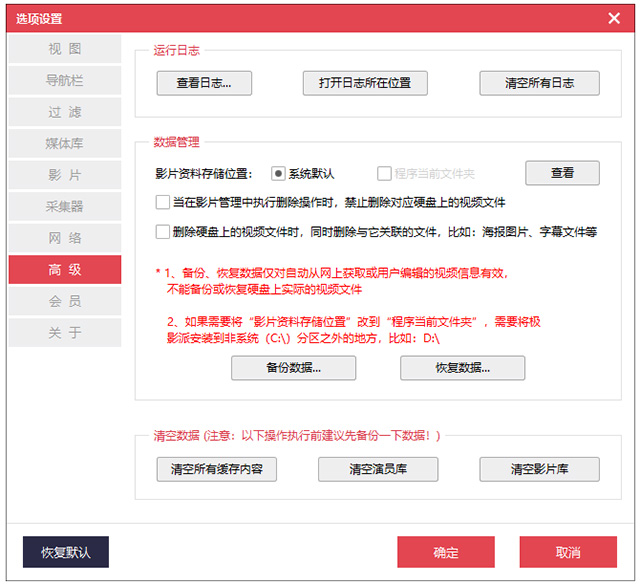Switch to the 采集器 tab
The height and width of the screenshot is (584, 640).
coord(65,207)
